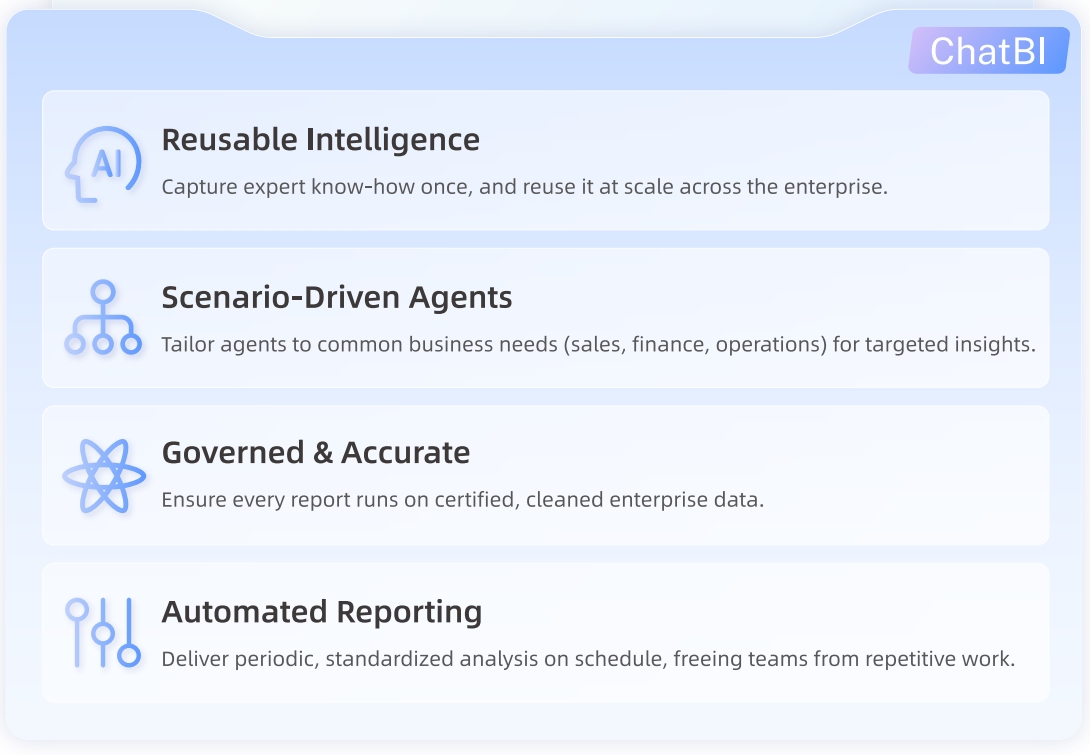The width and height of the screenshot is (1090, 755).
Task: Click the atom icon beside Governed & Accurate
Action: [x=103, y=476]
